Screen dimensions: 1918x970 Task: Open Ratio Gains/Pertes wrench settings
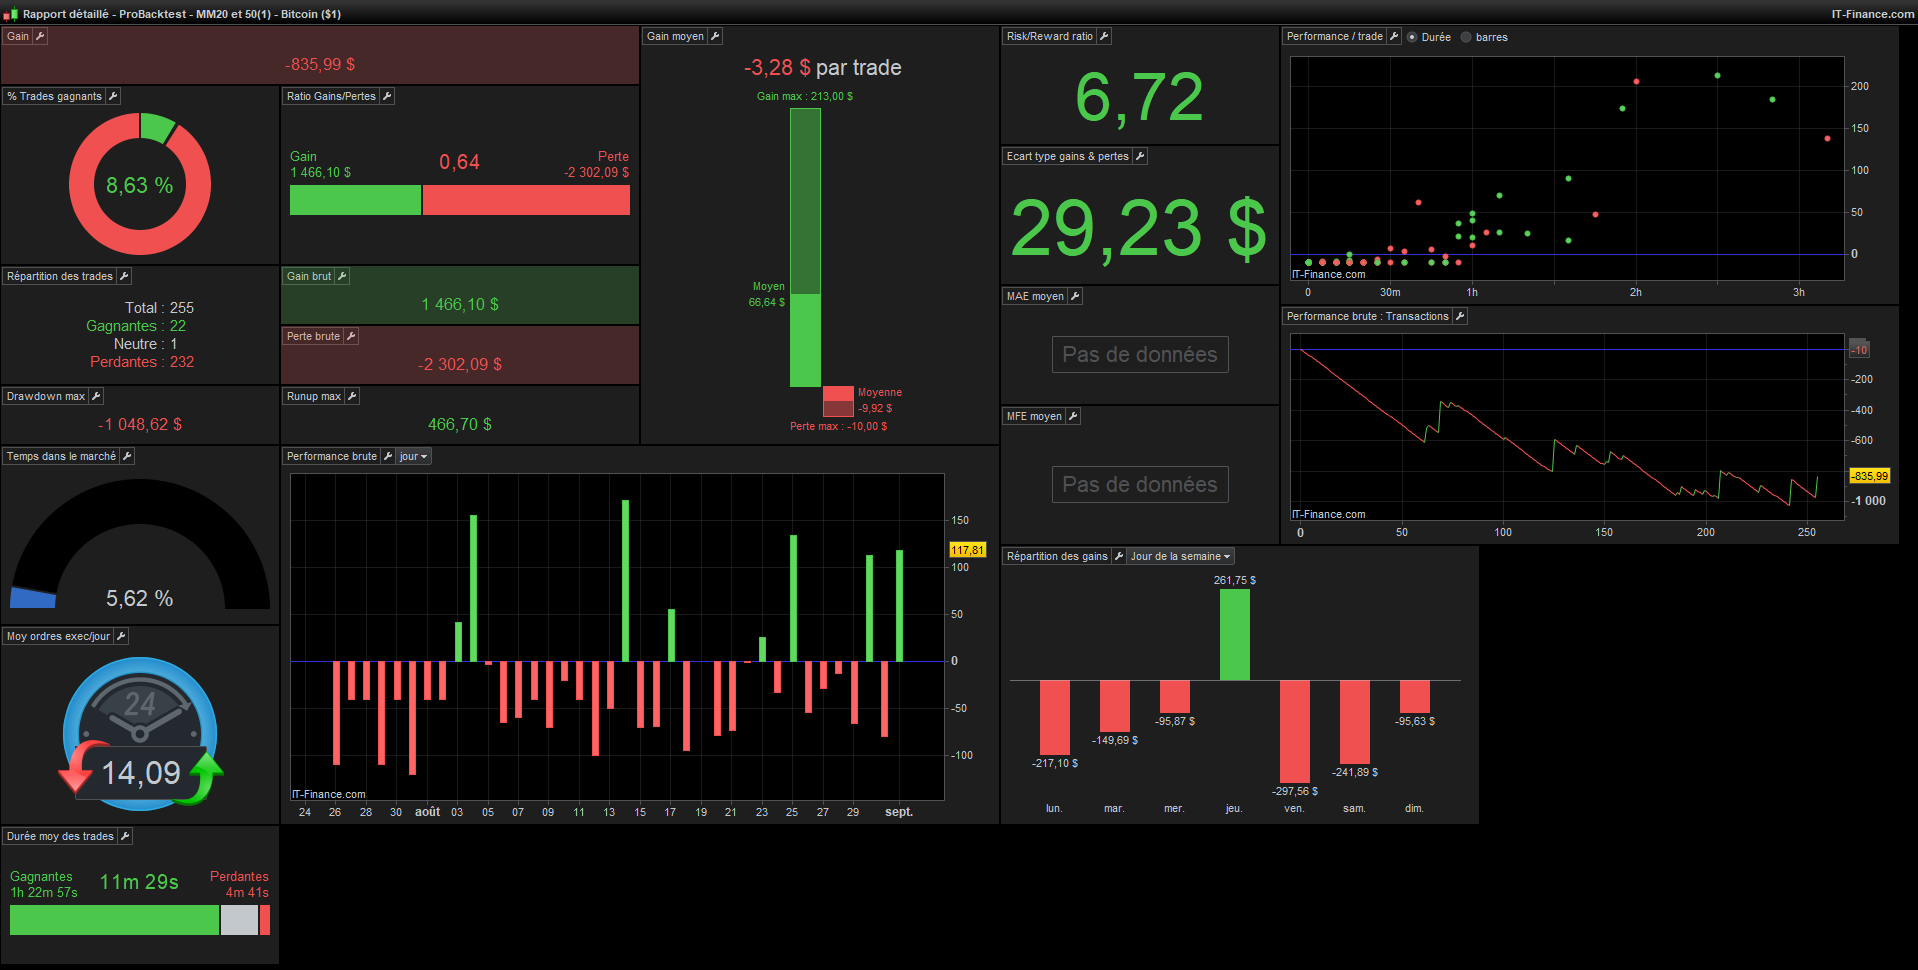click(x=387, y=96)
